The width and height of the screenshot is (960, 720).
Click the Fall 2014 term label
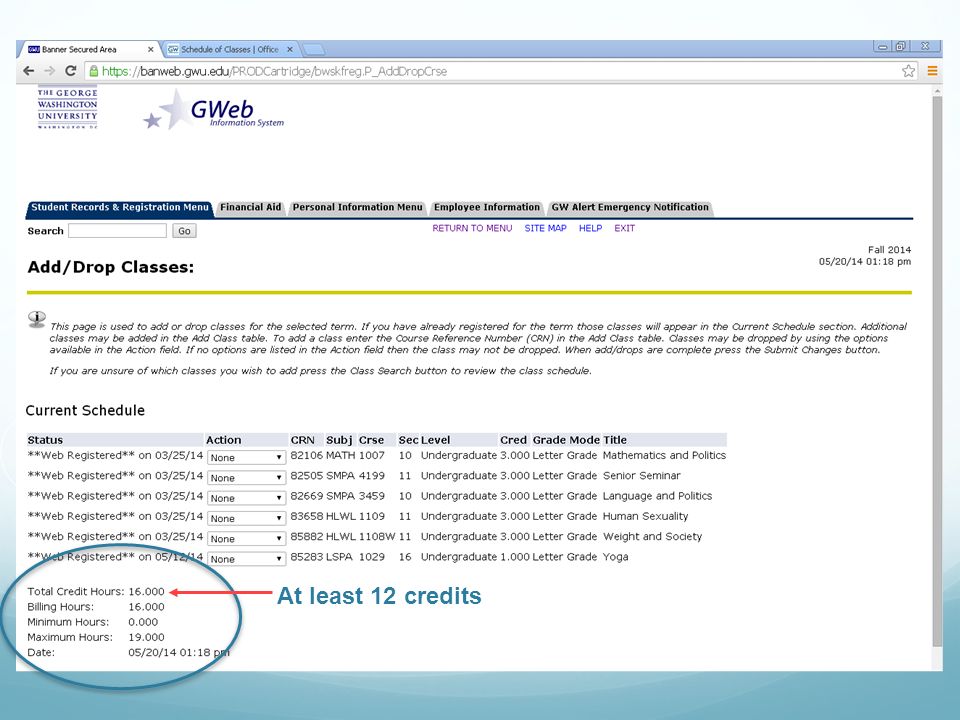889,250
